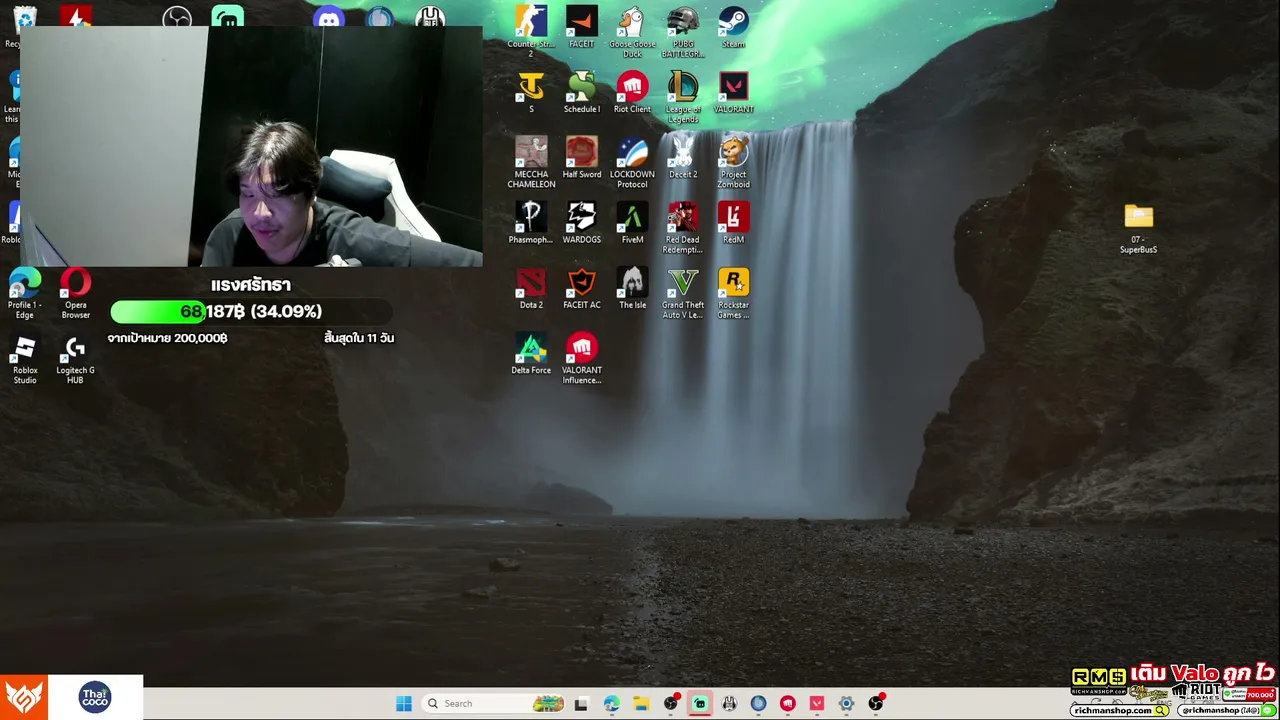Open the Grand Theft Auto V shortcut
Viewport: 1280px width, 720px height.
683,292
